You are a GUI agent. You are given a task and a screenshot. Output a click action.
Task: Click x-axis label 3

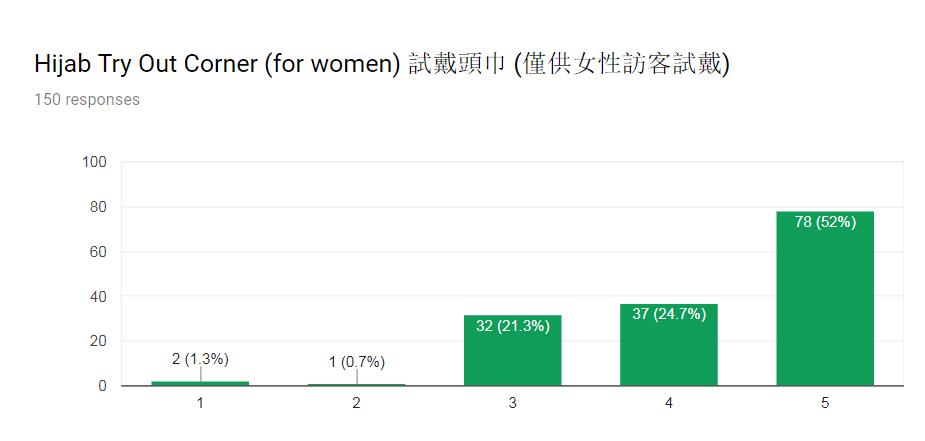coord(513,403)
